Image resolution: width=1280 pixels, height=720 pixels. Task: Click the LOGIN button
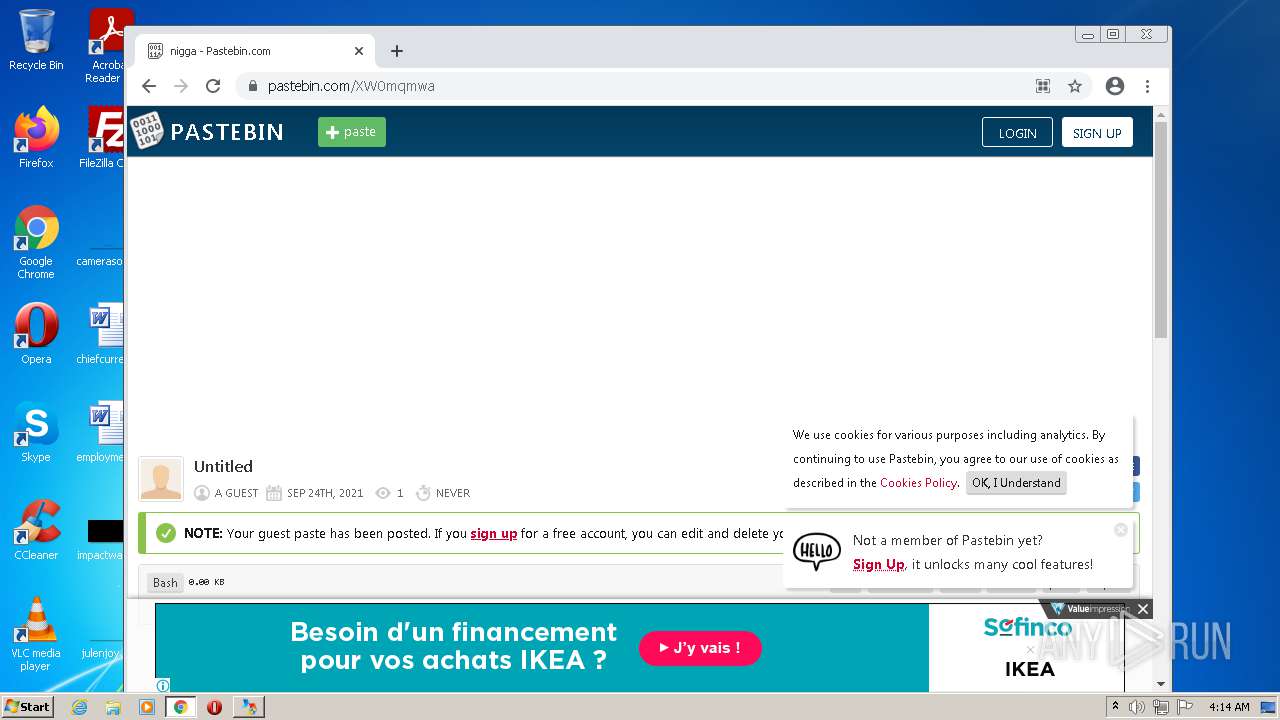point(1017,133)
